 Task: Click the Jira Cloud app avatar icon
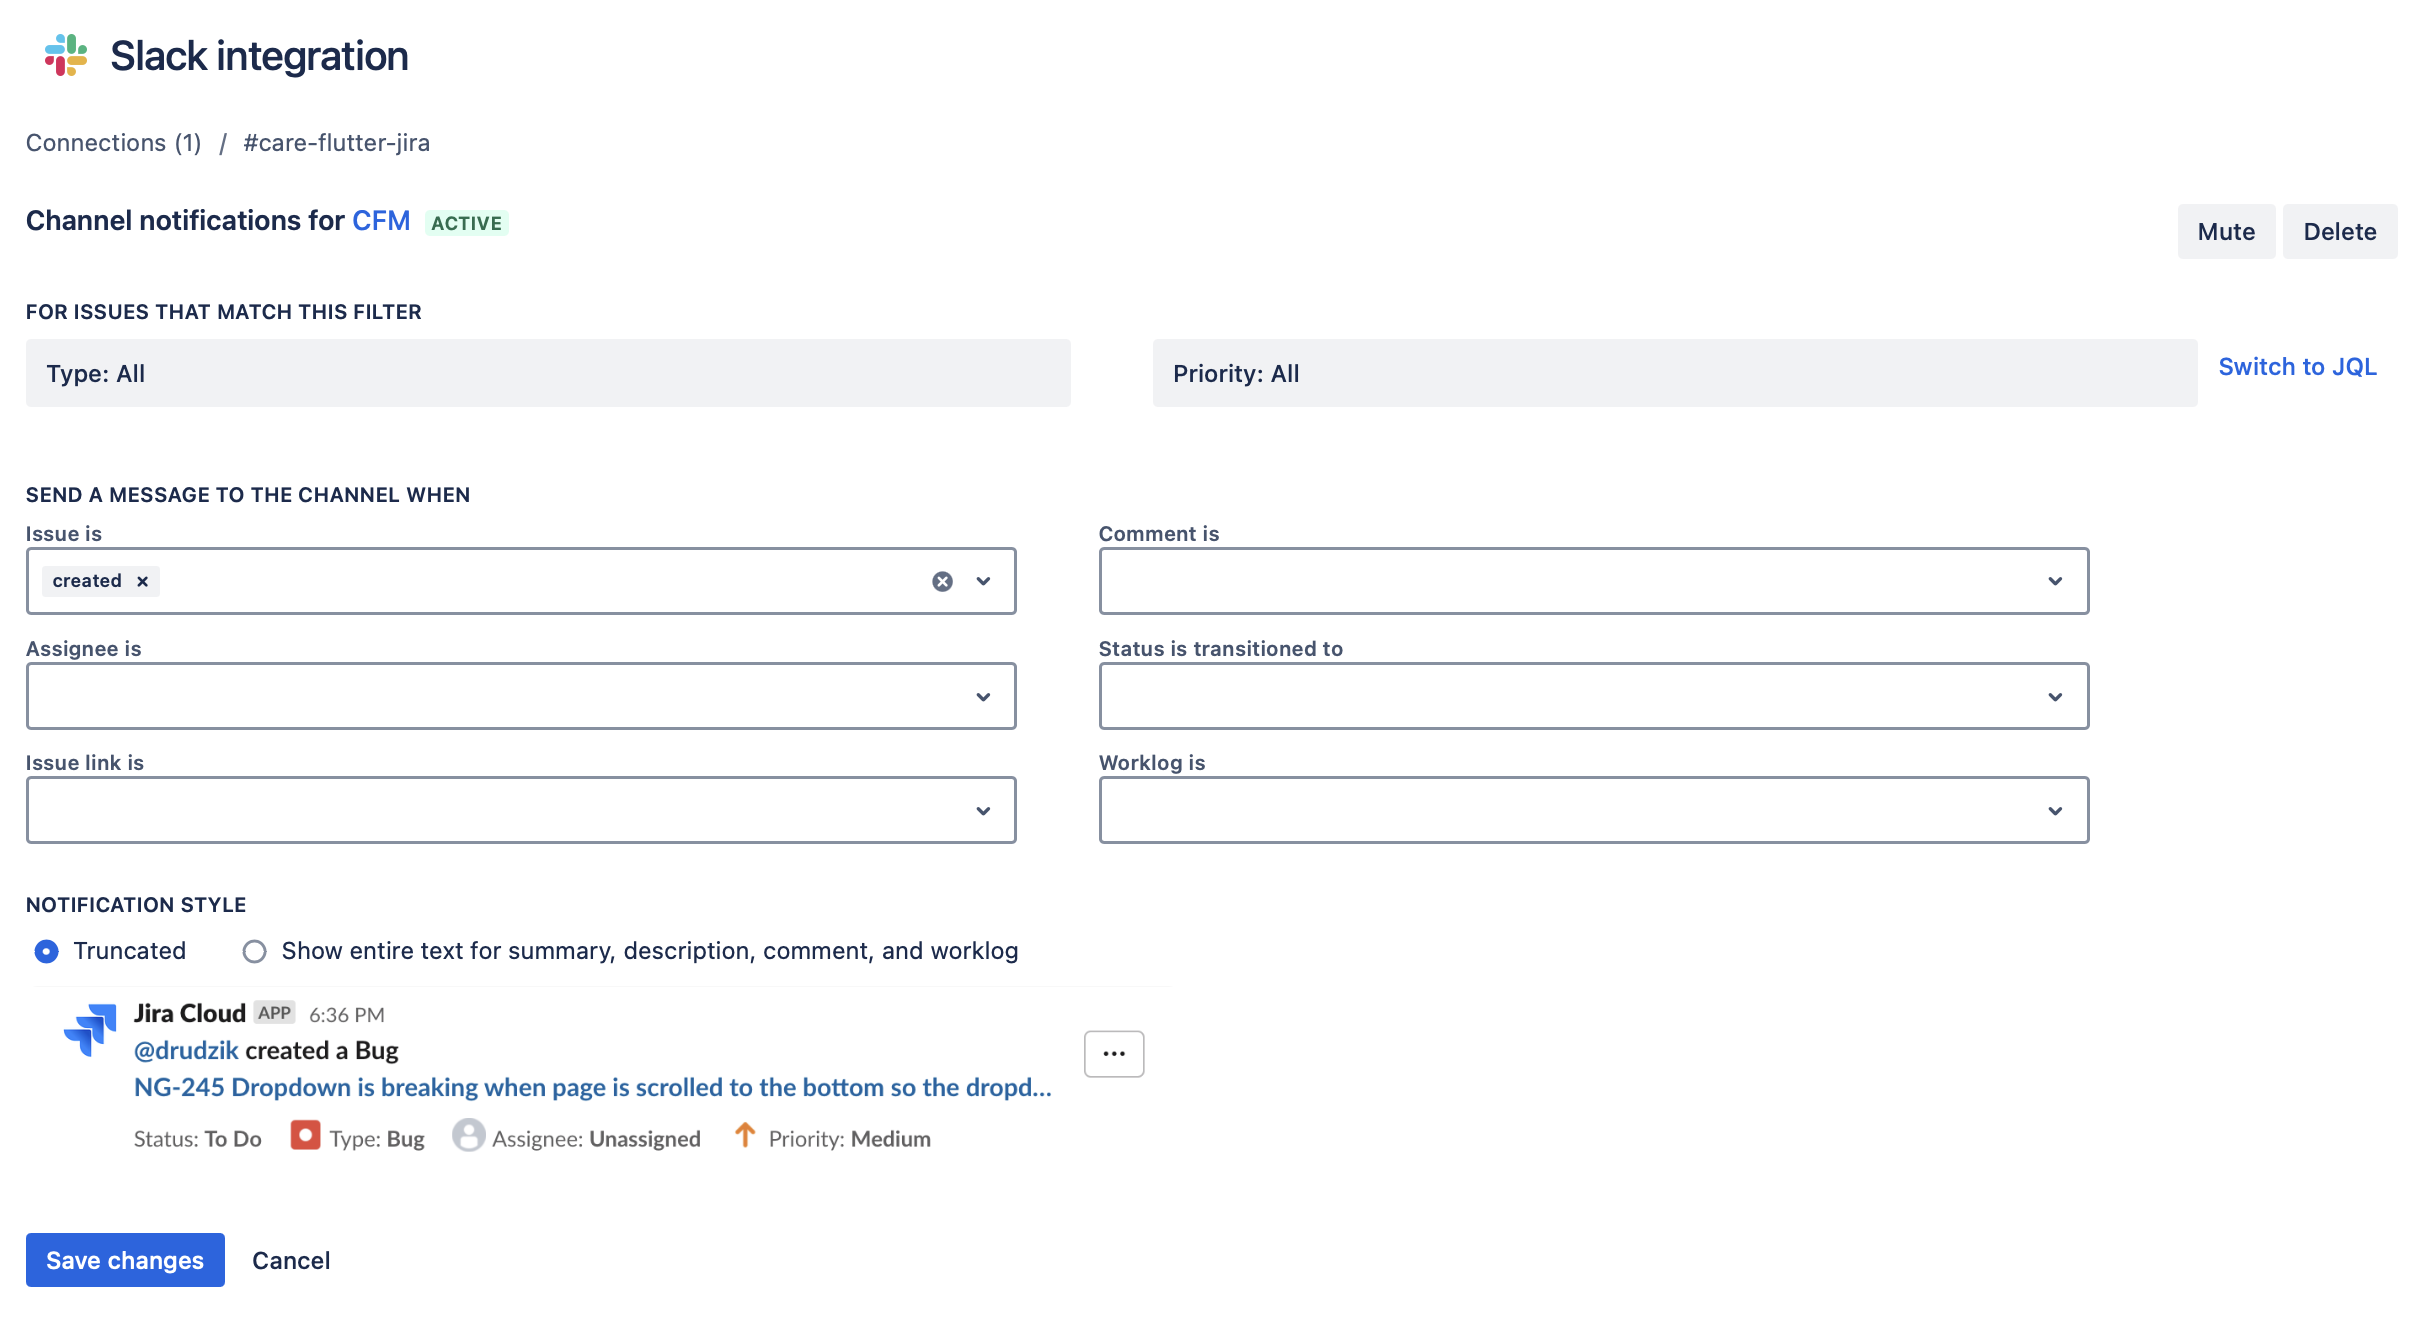(90, 1030)
